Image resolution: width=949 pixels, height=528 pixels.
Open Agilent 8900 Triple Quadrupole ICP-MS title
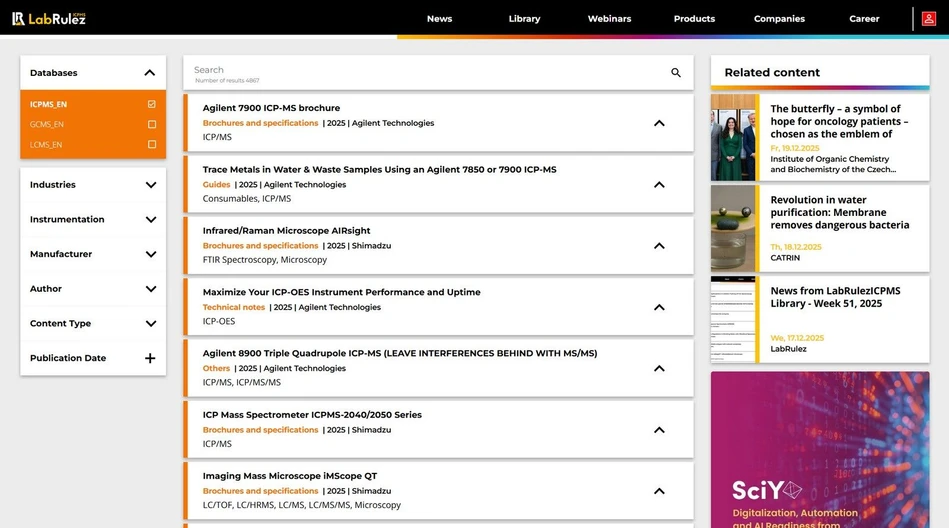(399, 353)
